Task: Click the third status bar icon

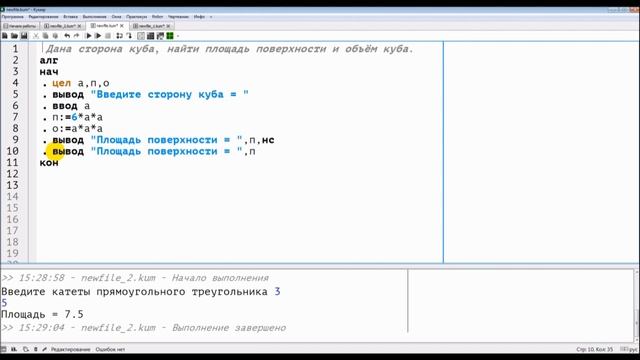Action: tap(26, 349)
